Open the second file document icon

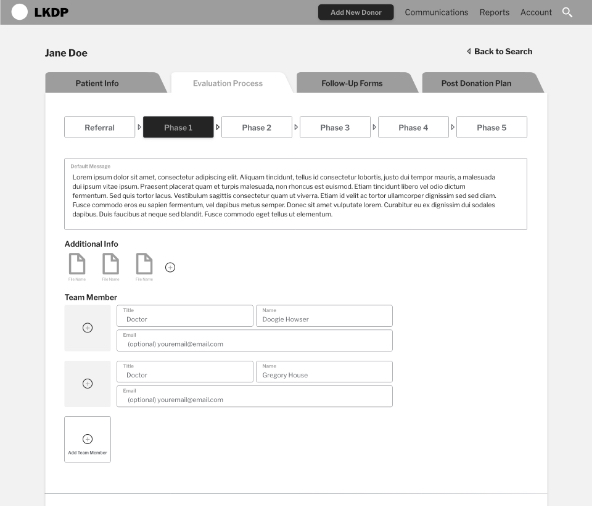click(x=111, y=264)
